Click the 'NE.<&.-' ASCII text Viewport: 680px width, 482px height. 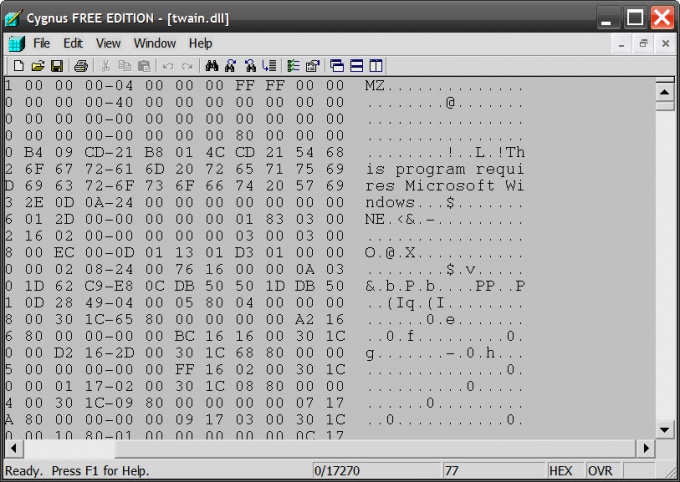pyautogui.click(x=400, y=219)
